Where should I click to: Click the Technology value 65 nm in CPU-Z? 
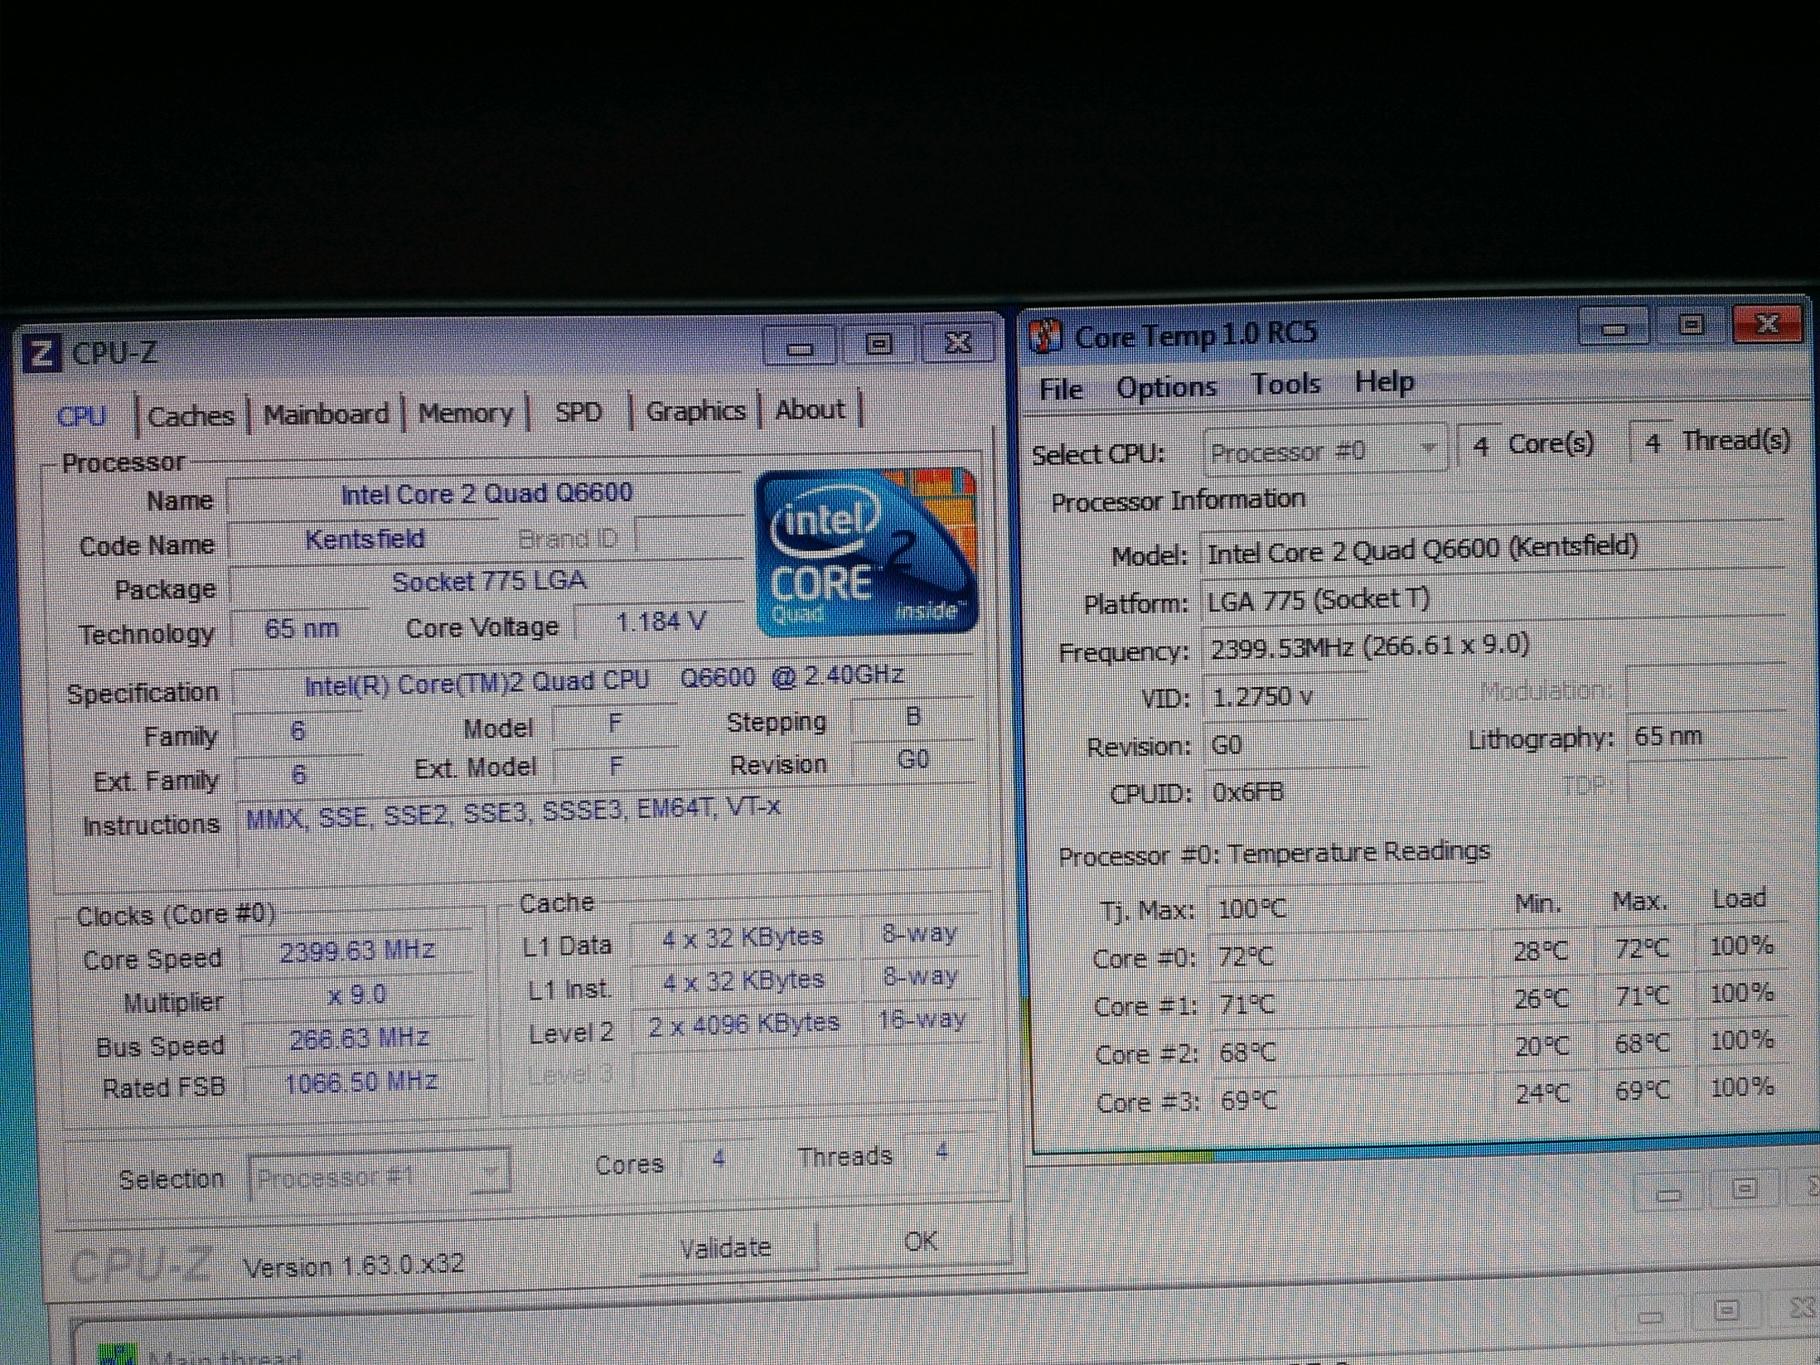tap(301, 629)
